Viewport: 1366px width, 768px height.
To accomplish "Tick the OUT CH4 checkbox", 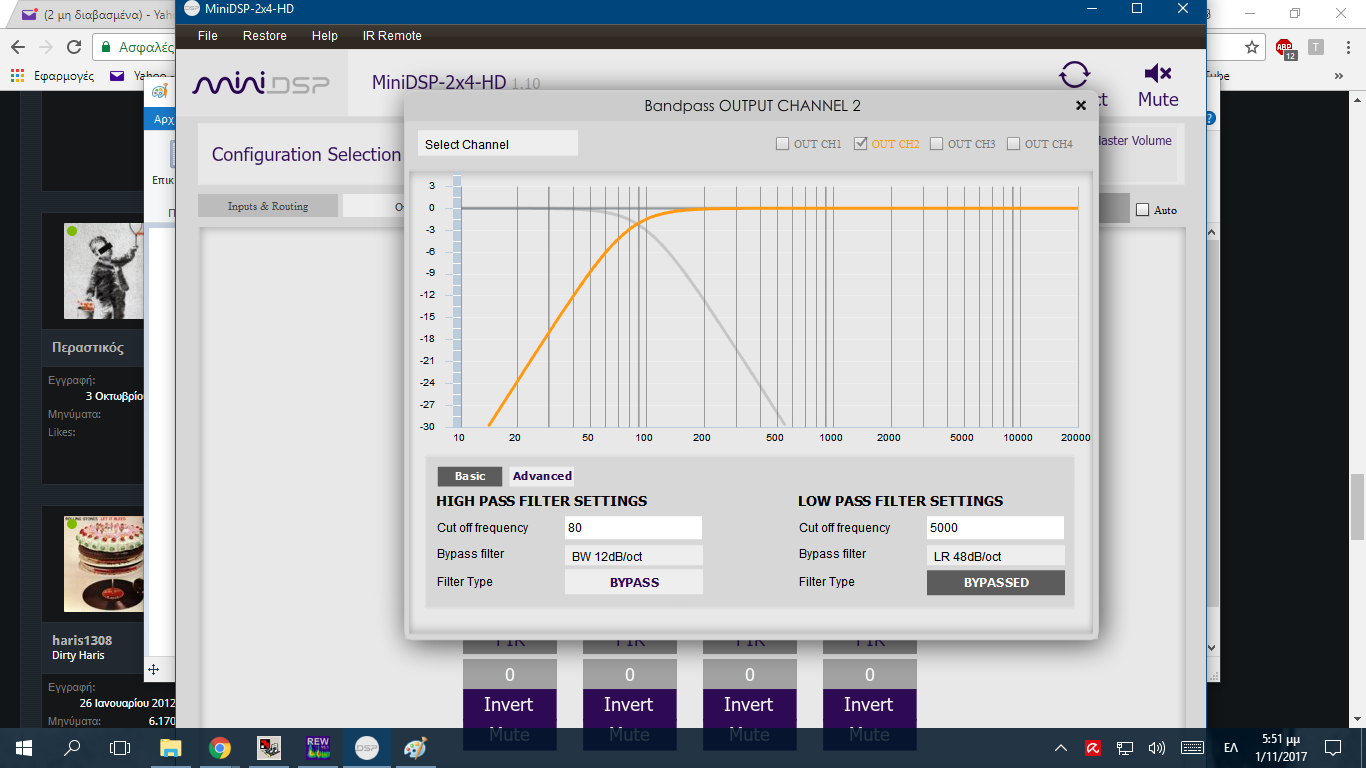I will point(1014,144).
